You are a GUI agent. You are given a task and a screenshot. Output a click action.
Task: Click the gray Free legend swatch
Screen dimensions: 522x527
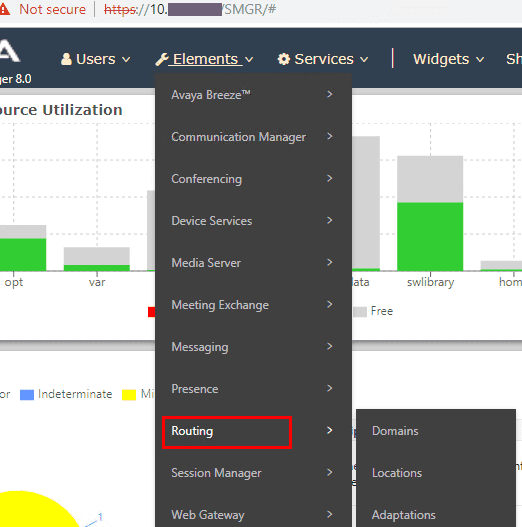[360, 312]
